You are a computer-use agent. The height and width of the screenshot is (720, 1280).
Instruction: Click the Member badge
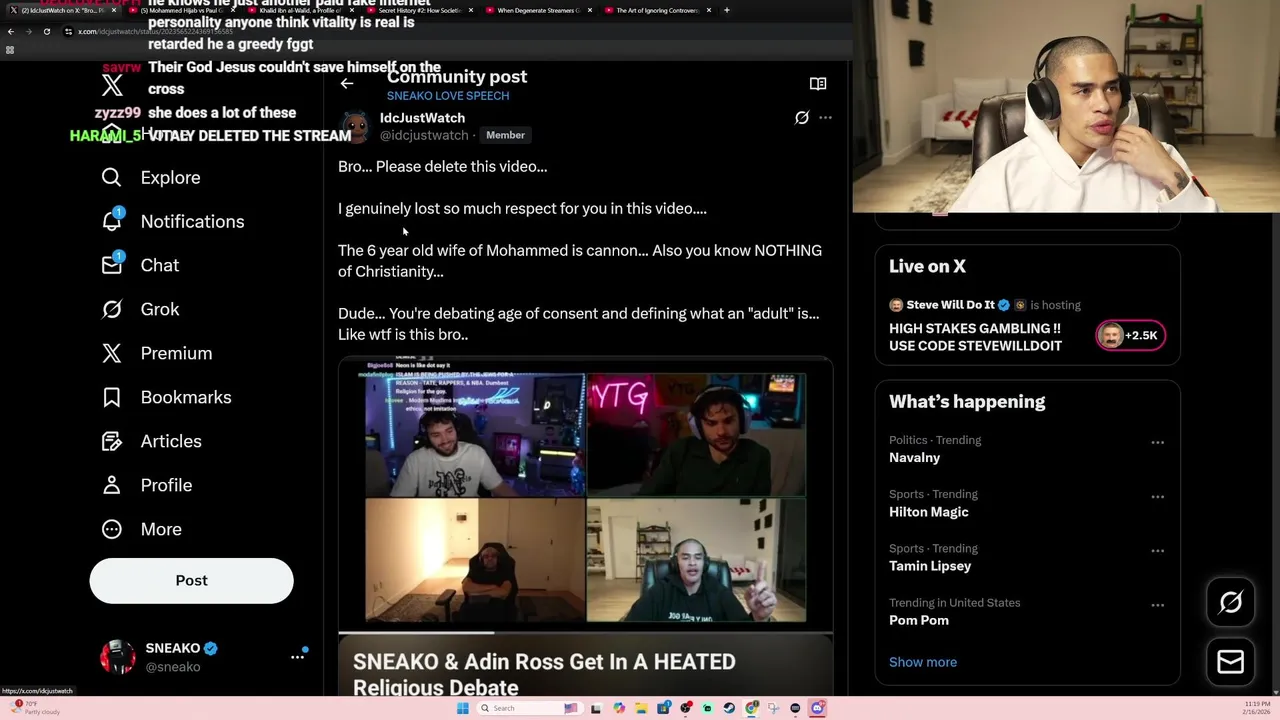(x=505, y=135)
